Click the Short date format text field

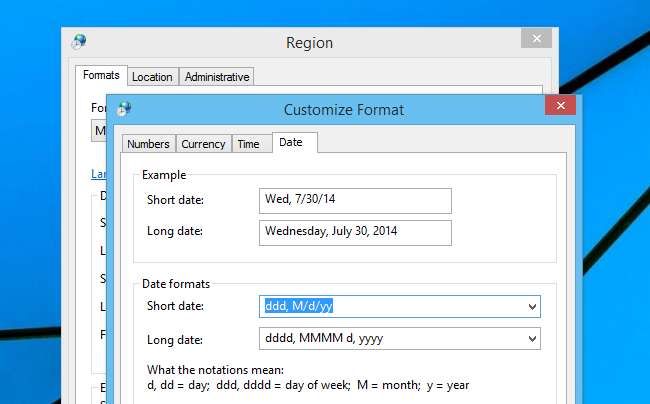390,306
